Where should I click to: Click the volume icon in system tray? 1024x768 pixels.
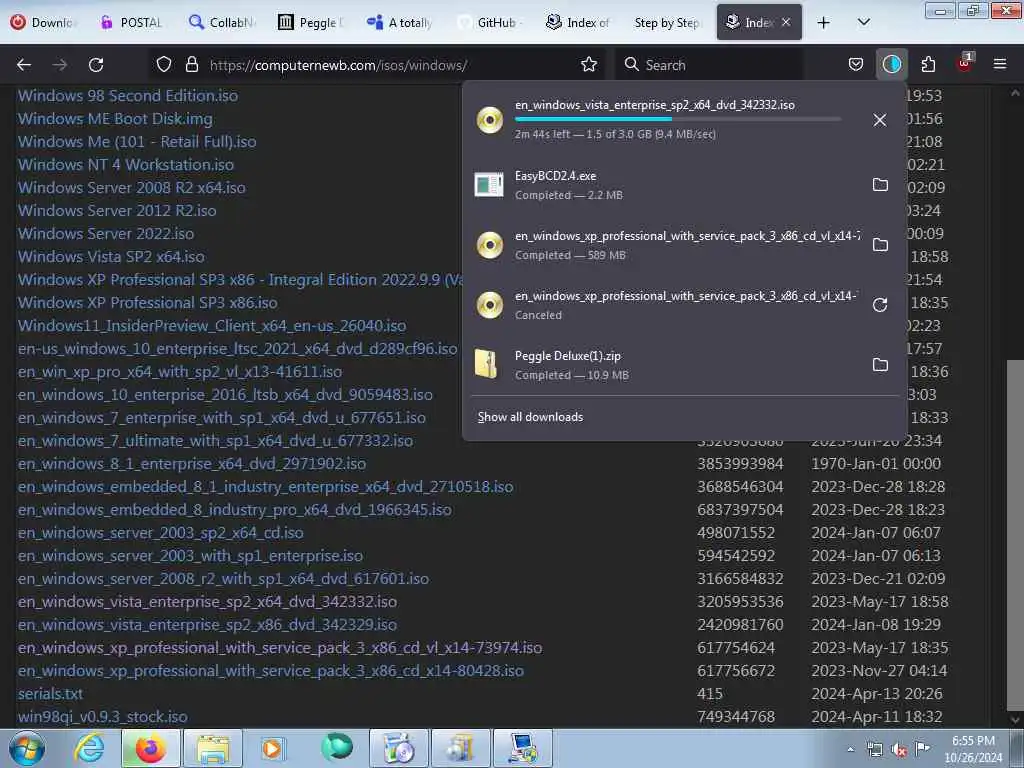pyautogui.click(x=899, y=750)
